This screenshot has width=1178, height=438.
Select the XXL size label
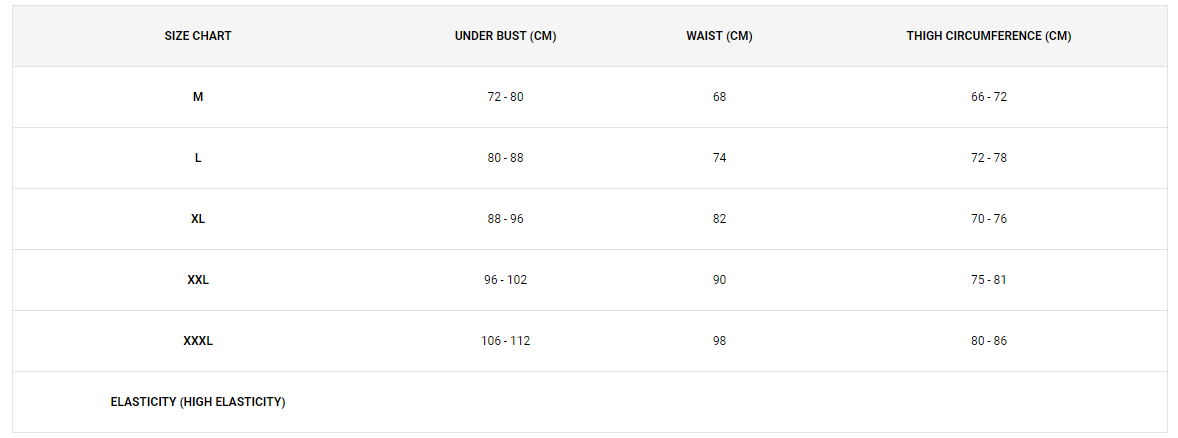click(x=198, y=279)
